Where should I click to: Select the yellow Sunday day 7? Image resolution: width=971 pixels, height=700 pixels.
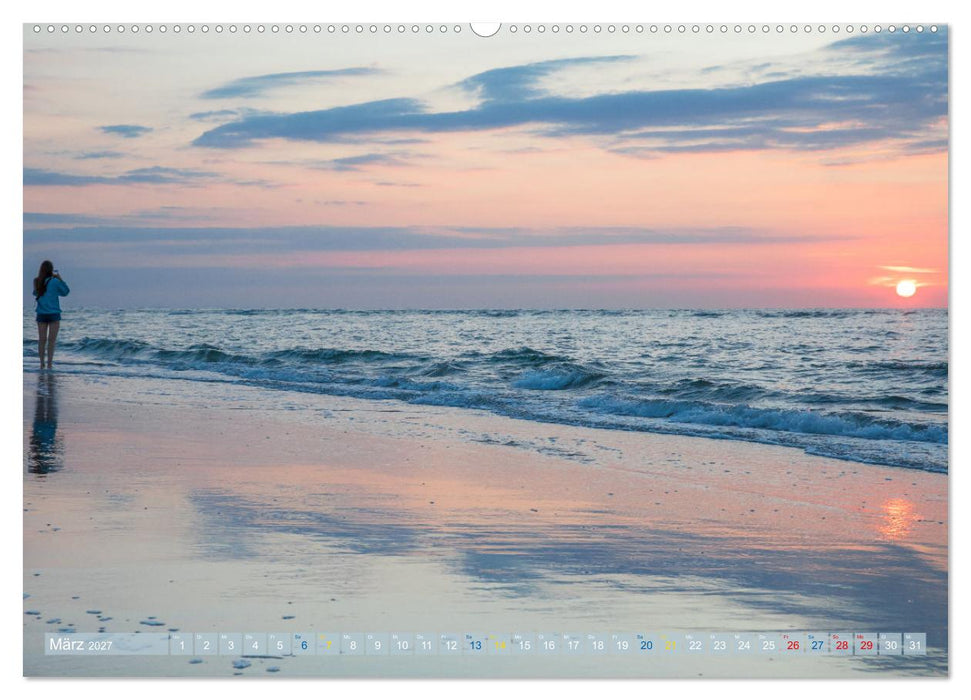tap(328, 644)
